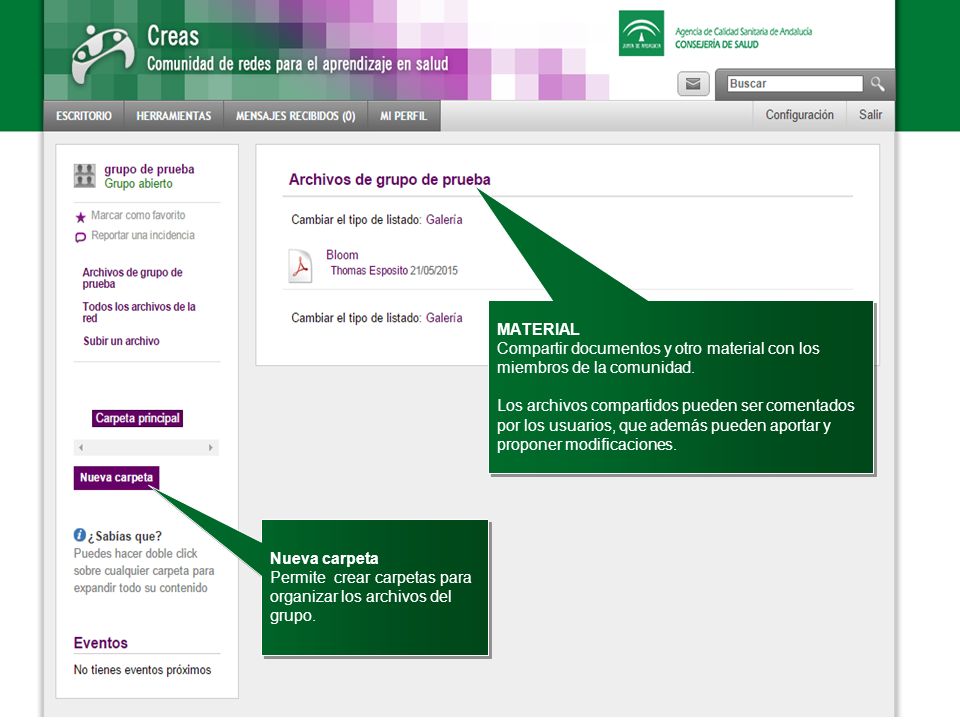Click into the Buscar search field
Viewport: 960px width, 720px height.
(795, 84)
